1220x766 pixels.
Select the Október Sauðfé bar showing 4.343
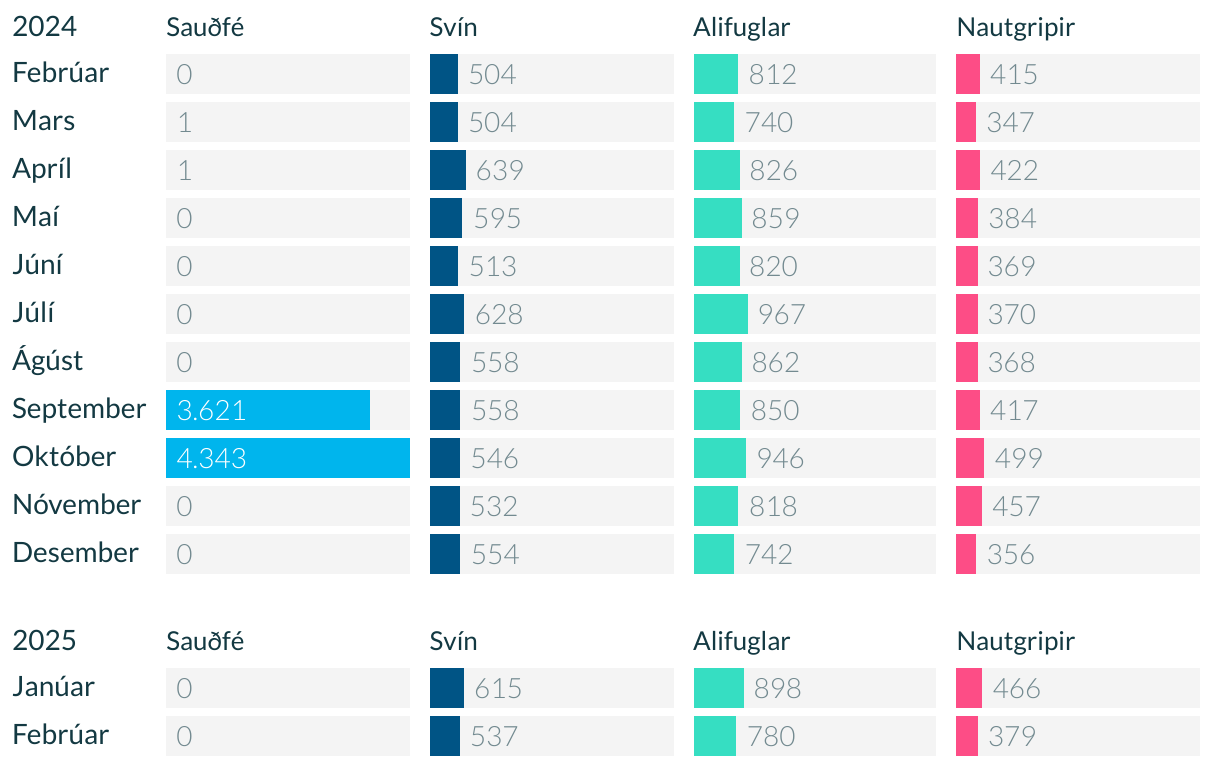pos(288,458)
